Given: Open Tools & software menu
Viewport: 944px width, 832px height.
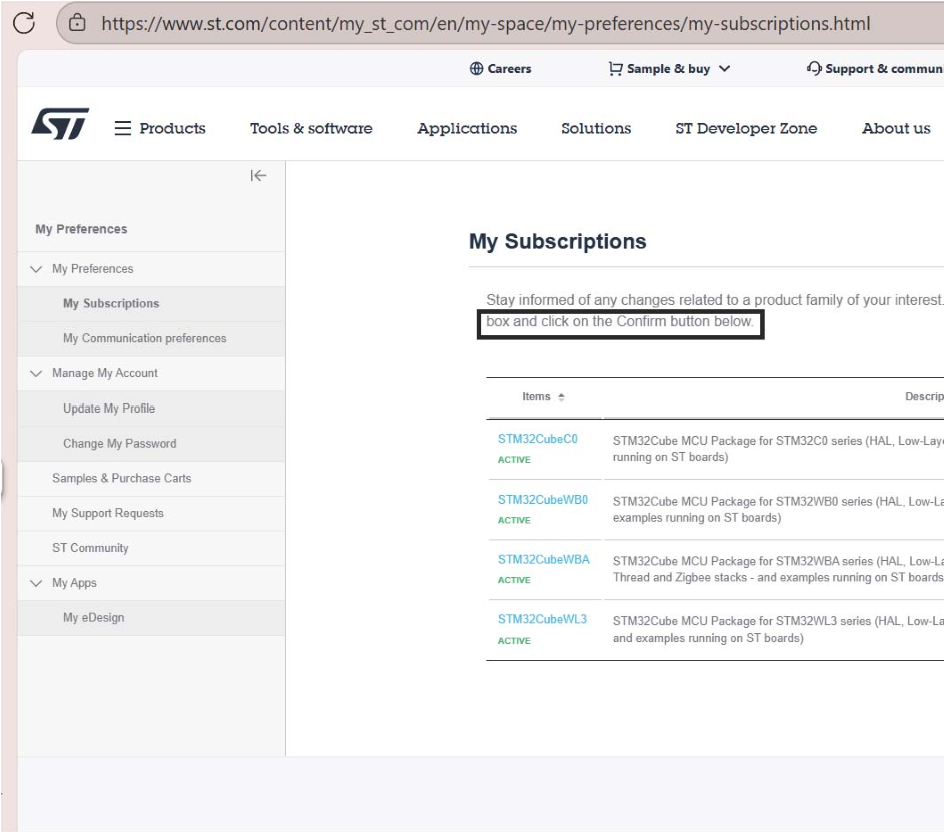Looking at the screenshot, I should click(311, 128).
